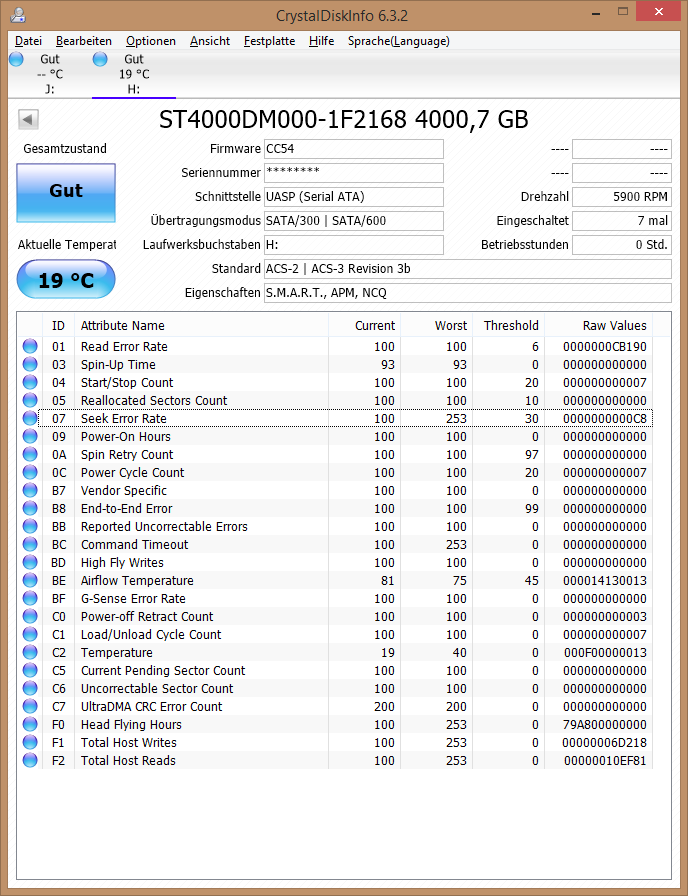Open the Optionen menu

click(x=151, y=41)
